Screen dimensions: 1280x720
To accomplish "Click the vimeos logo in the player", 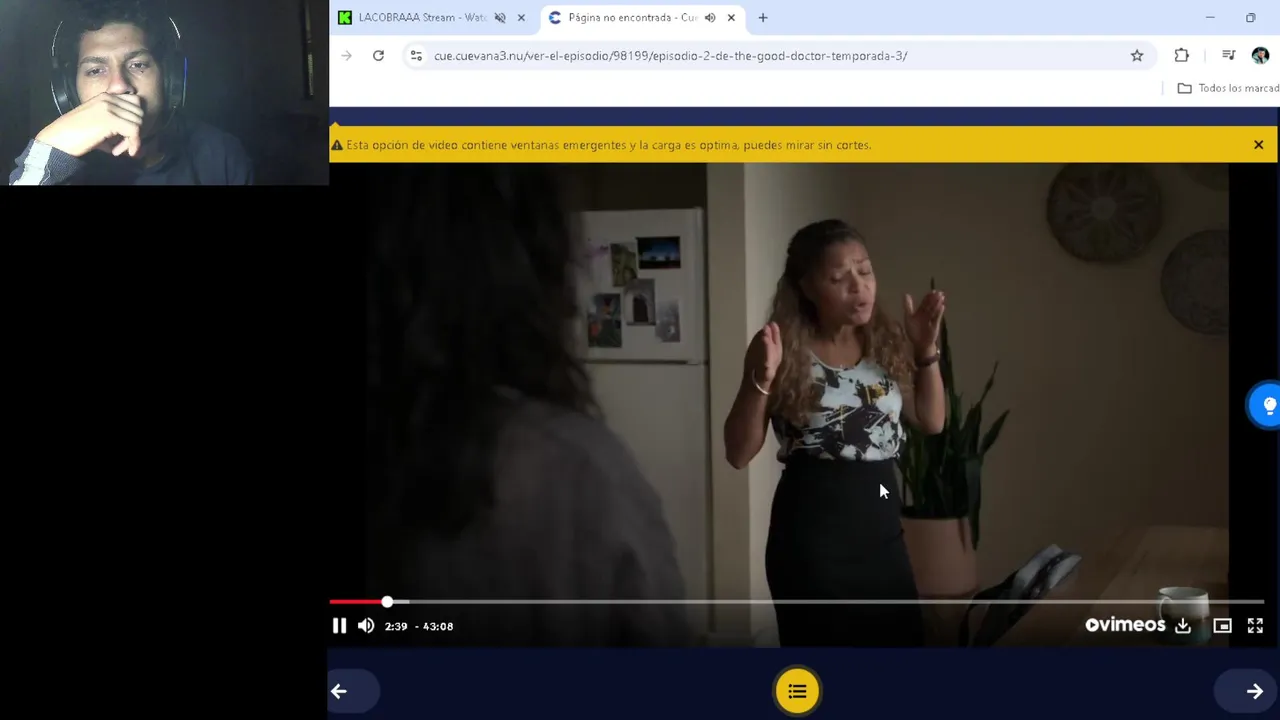I will (x=1125, y=625).
